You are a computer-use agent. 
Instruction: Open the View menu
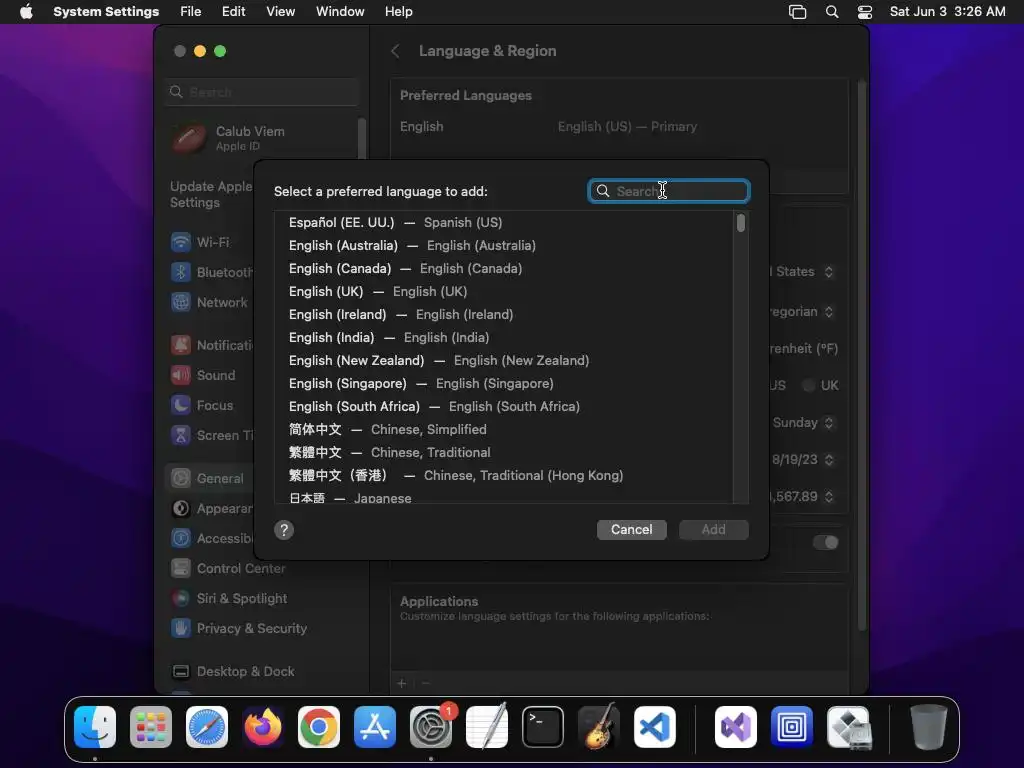point(281,12)
